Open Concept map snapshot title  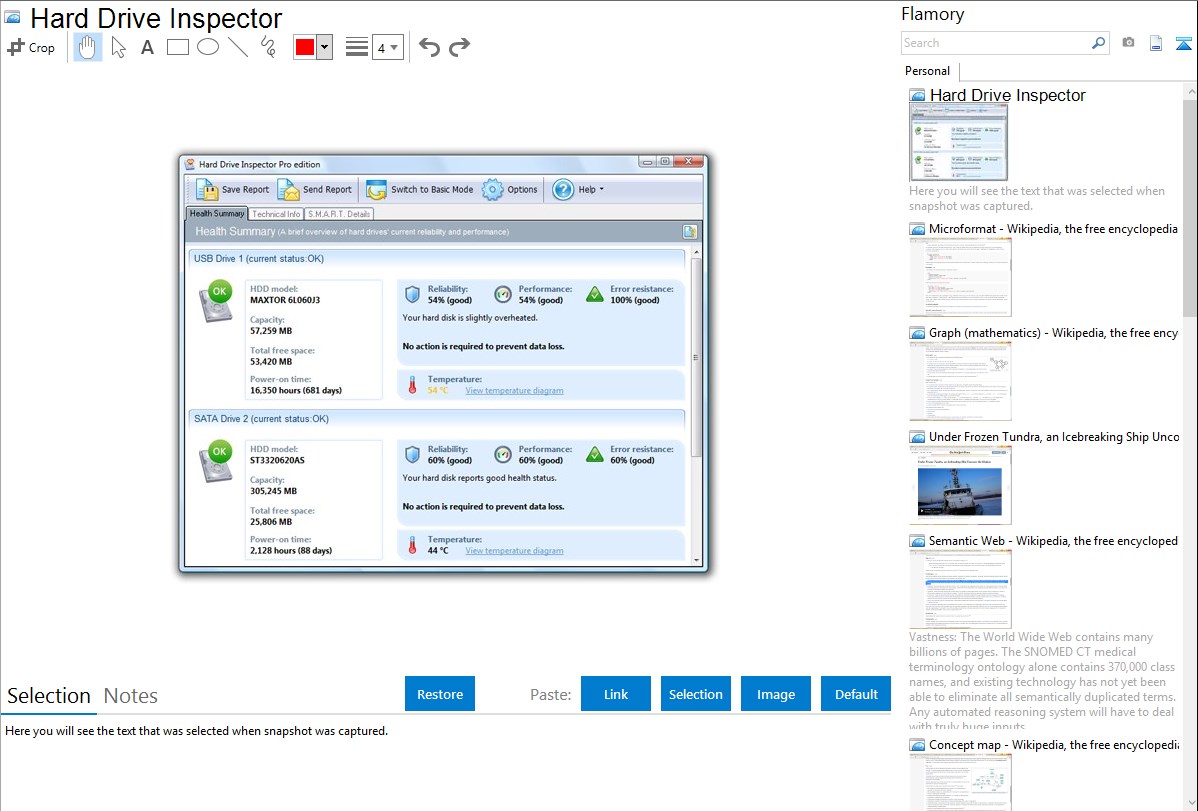tap(1053, 744)
